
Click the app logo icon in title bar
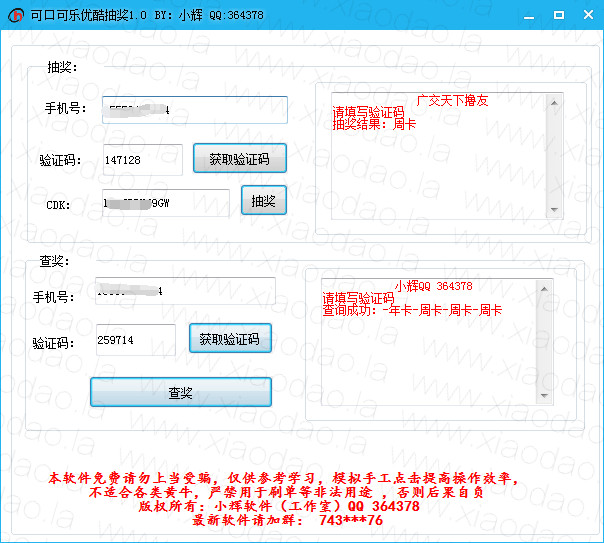tap(16, 15)
